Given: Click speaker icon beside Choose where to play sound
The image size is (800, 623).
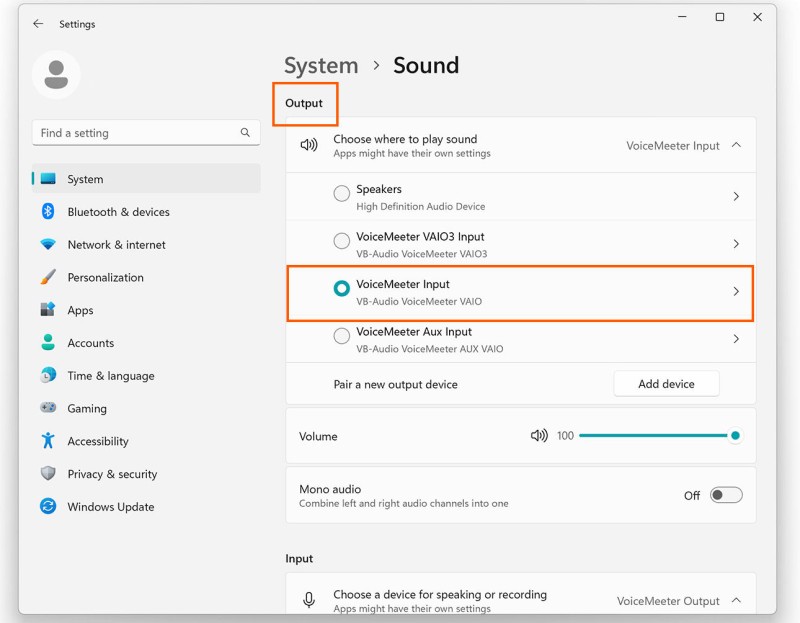Looking at the screenshot, I should tap(309, 145).
